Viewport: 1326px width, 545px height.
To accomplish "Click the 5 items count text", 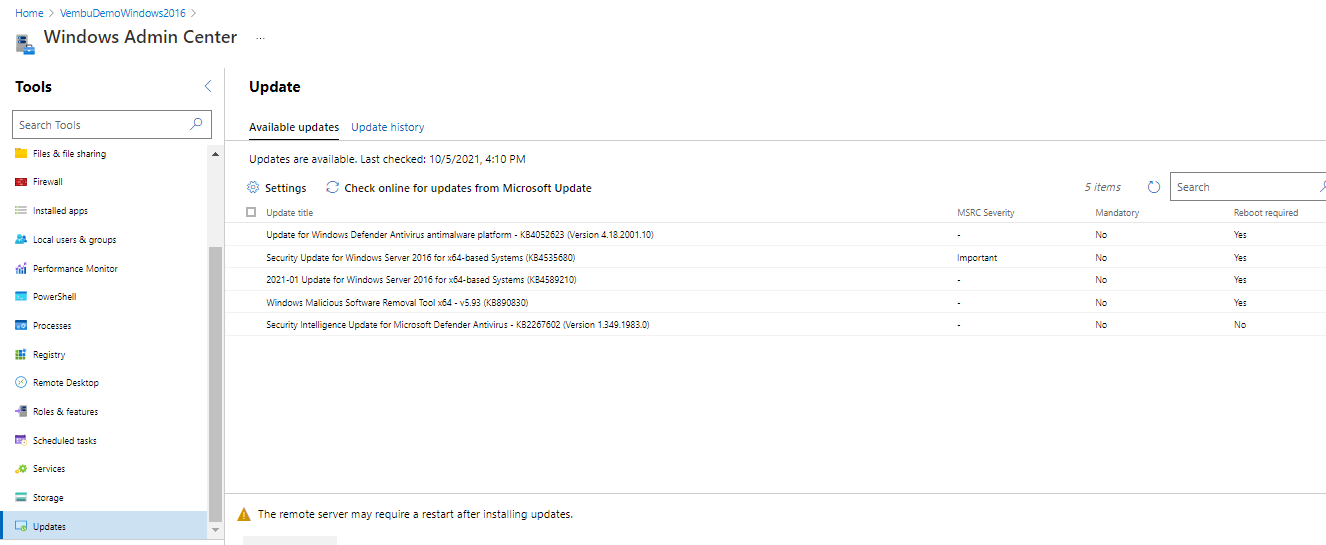I will [x=1103, y=187].
